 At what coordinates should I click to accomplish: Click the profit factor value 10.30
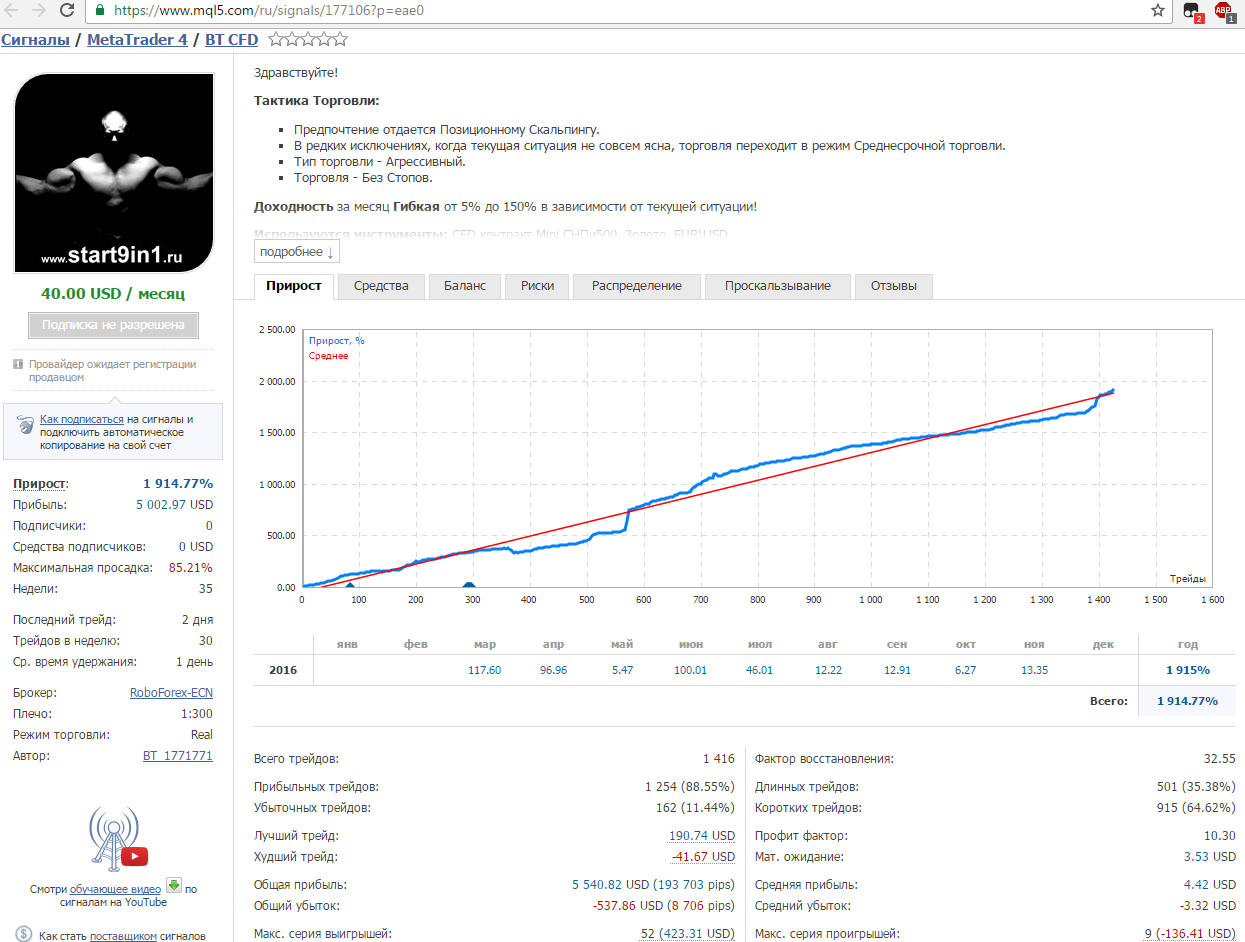tap(1220, 836)
